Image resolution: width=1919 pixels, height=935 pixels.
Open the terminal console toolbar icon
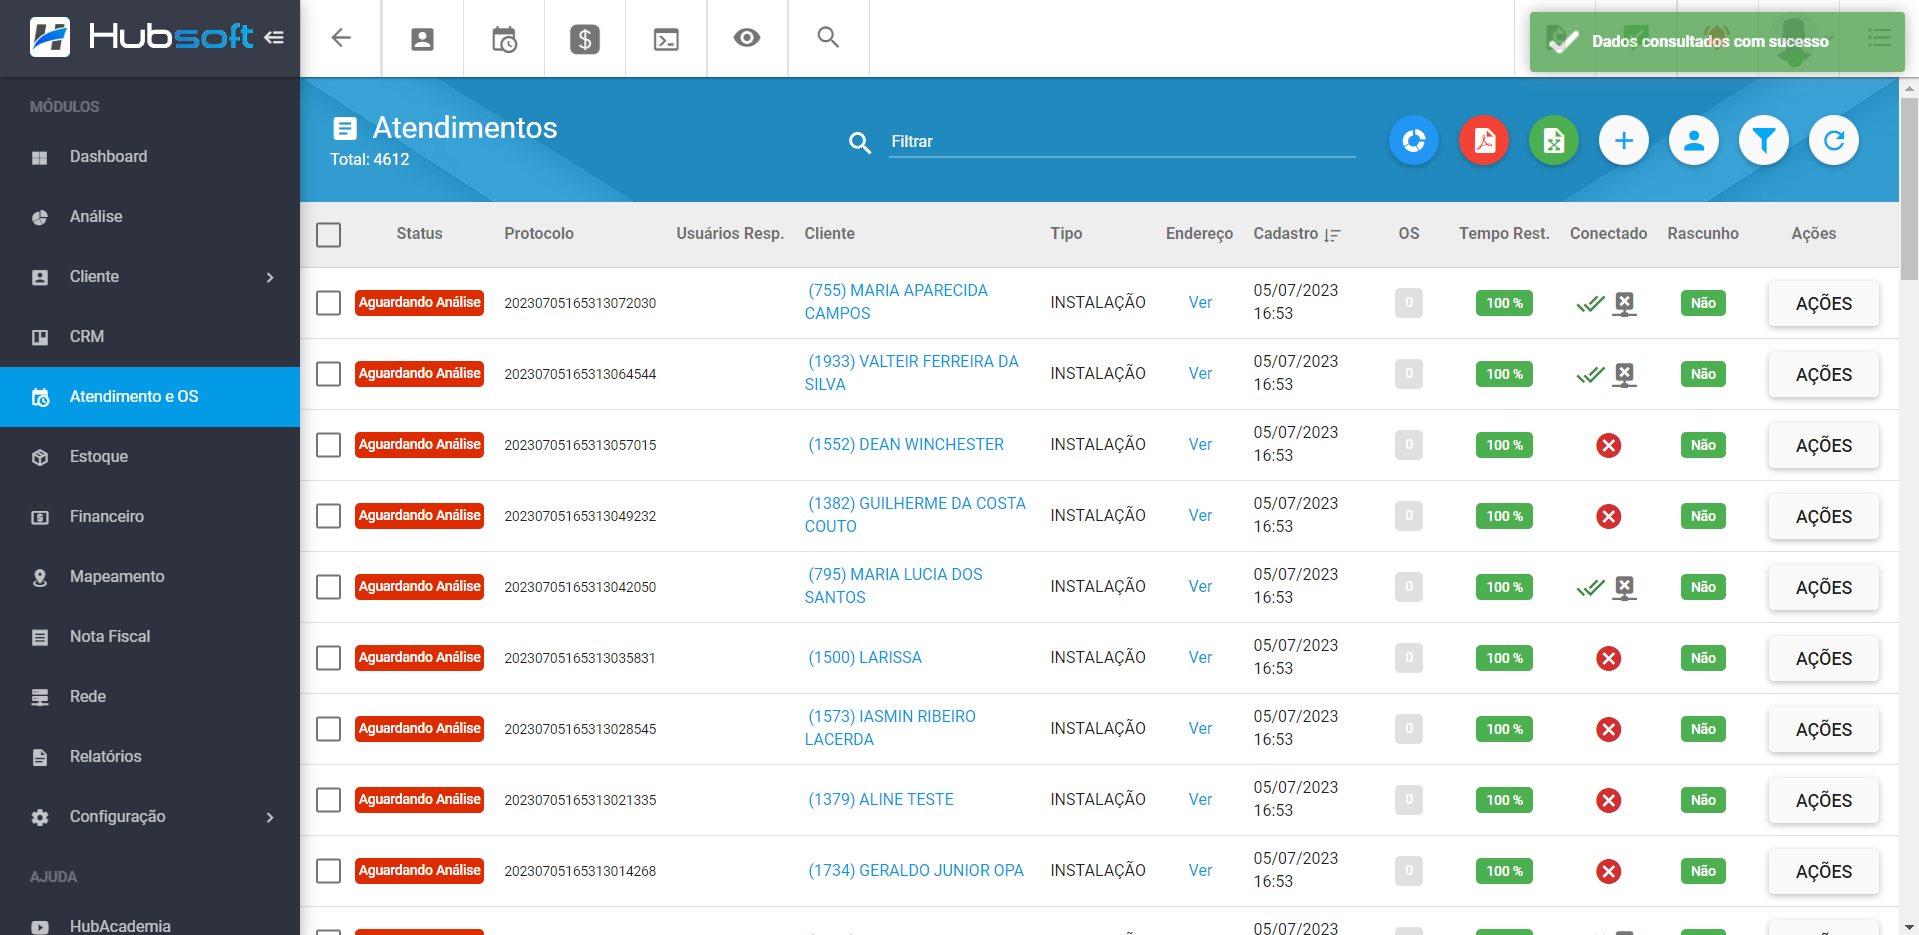click(666, 39)
